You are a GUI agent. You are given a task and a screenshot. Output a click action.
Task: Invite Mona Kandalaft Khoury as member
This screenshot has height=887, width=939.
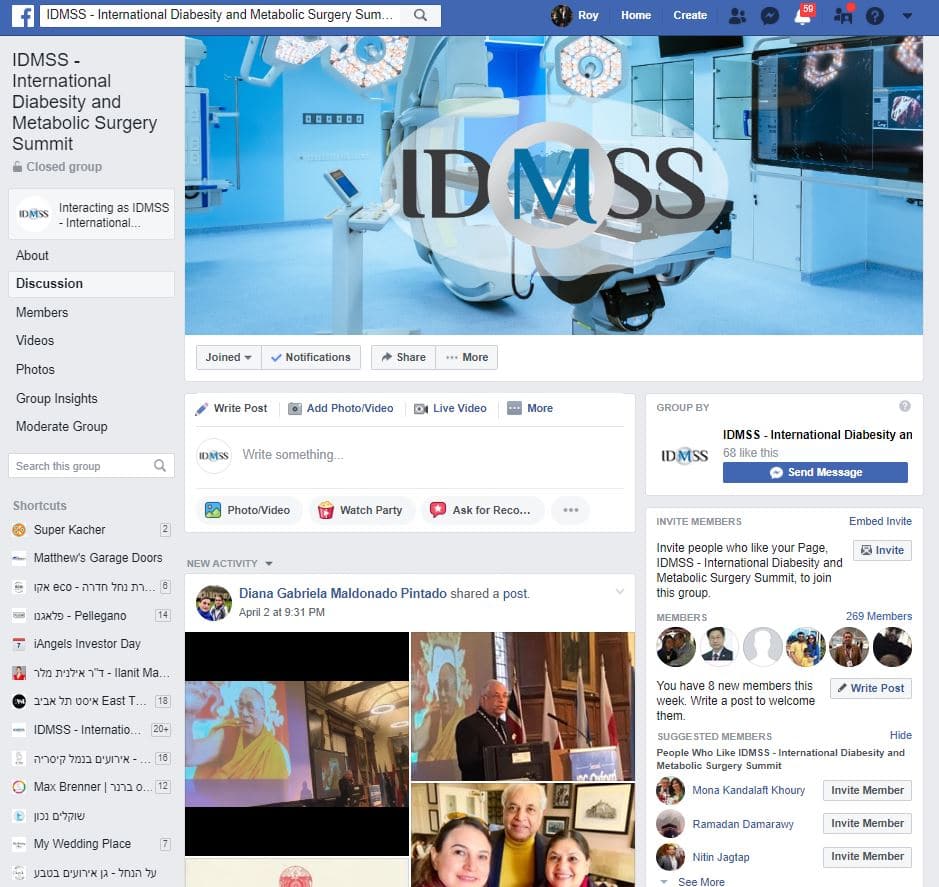point(867,790)
